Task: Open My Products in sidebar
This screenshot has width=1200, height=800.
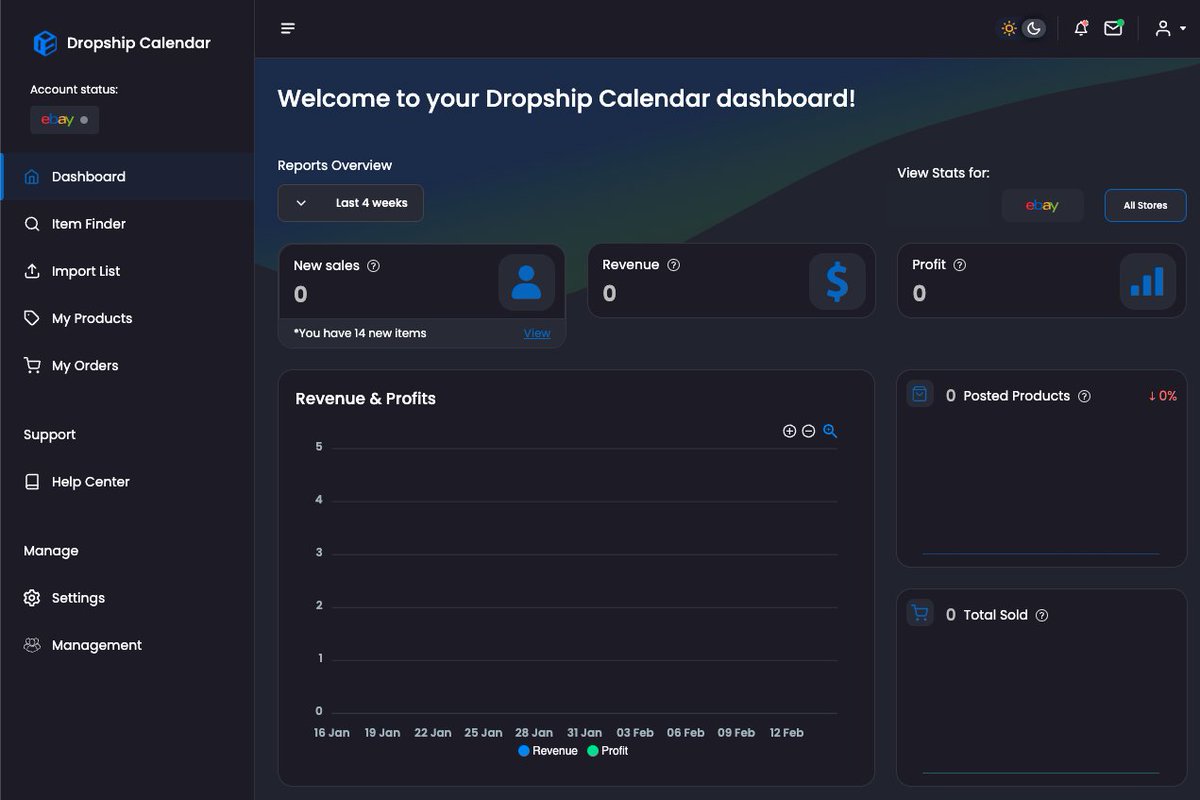Action: (127, 318)
